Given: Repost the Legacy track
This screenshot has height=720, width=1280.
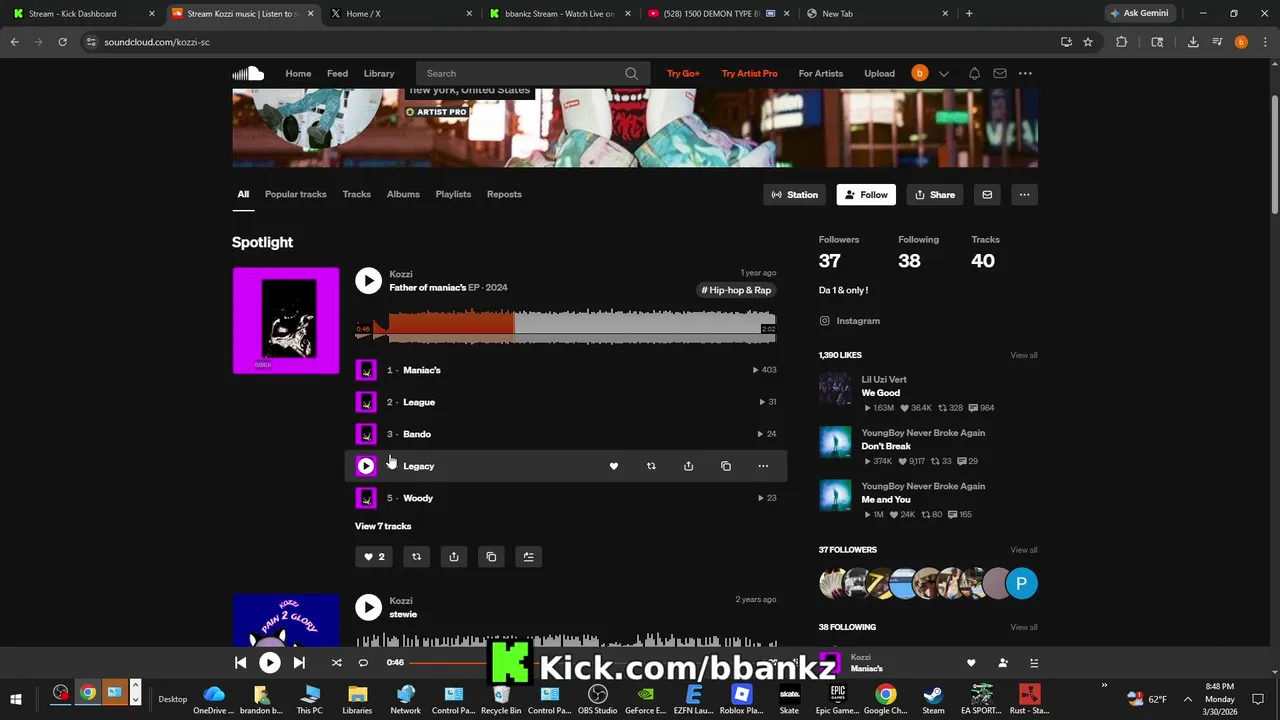Looking at the screenshot, I should tap(651, 466).
